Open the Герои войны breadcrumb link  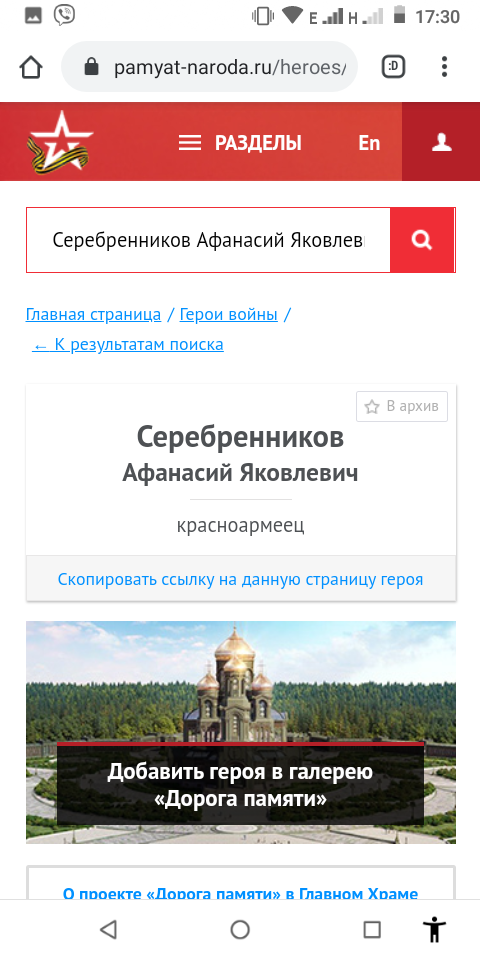(x=228, y=315)
